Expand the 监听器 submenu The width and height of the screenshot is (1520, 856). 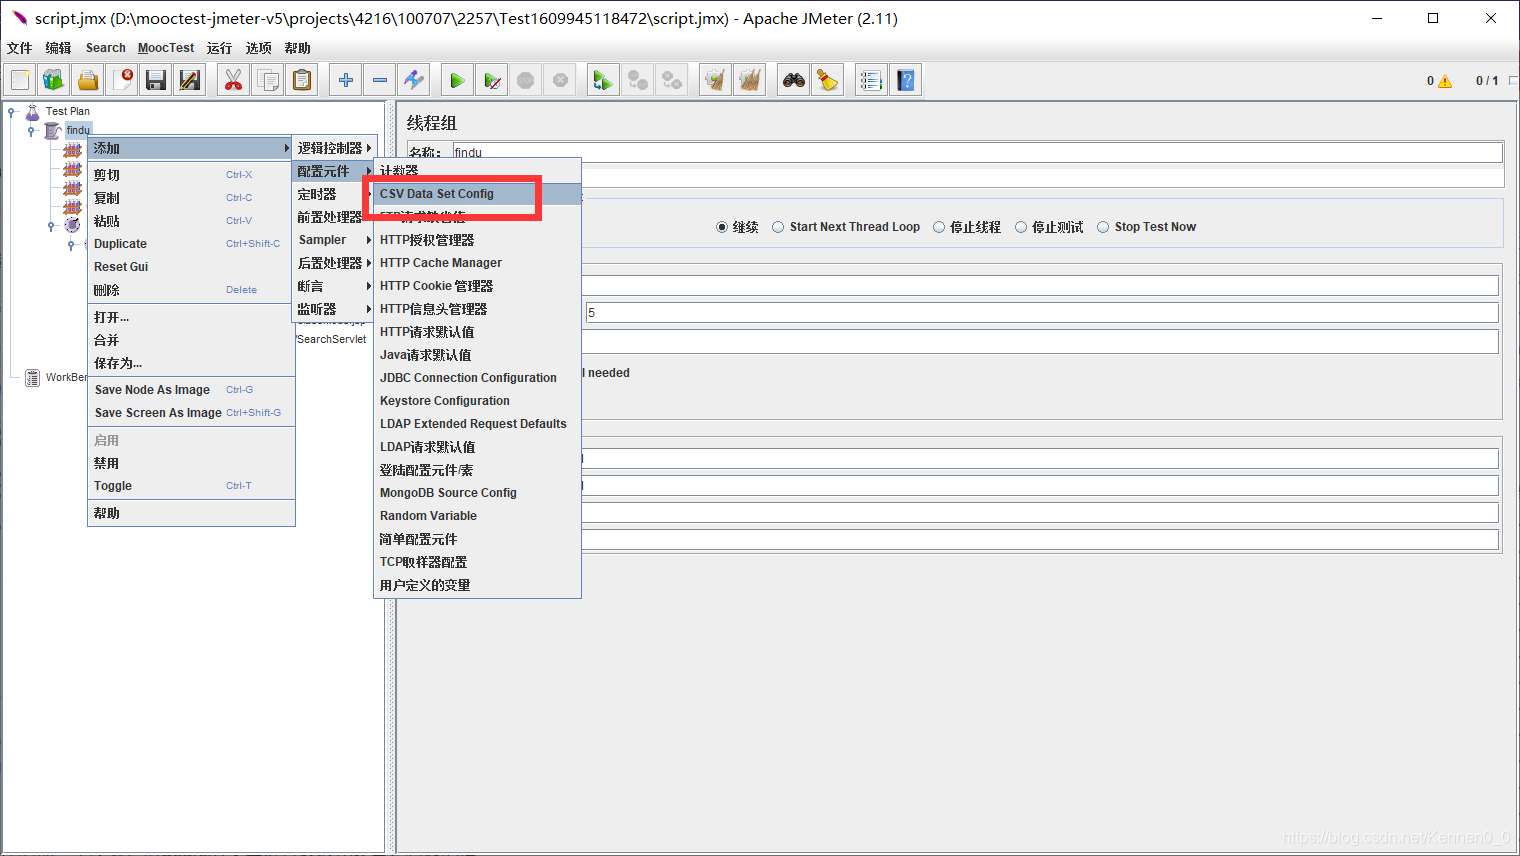pos(334,309)
